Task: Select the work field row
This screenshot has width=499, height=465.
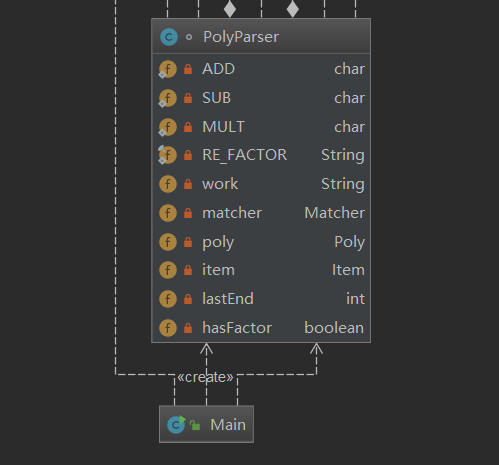Action: tap(261, 184)
